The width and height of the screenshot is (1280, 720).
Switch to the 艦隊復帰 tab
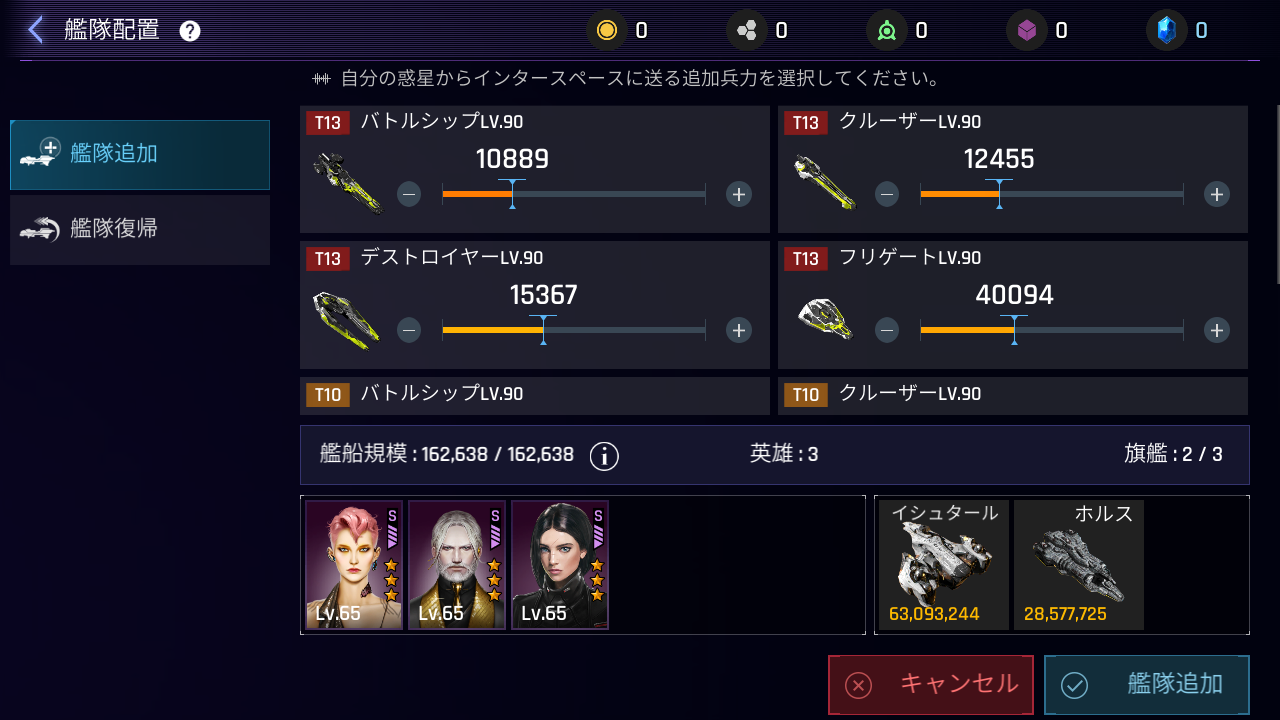tap(140, 230)
